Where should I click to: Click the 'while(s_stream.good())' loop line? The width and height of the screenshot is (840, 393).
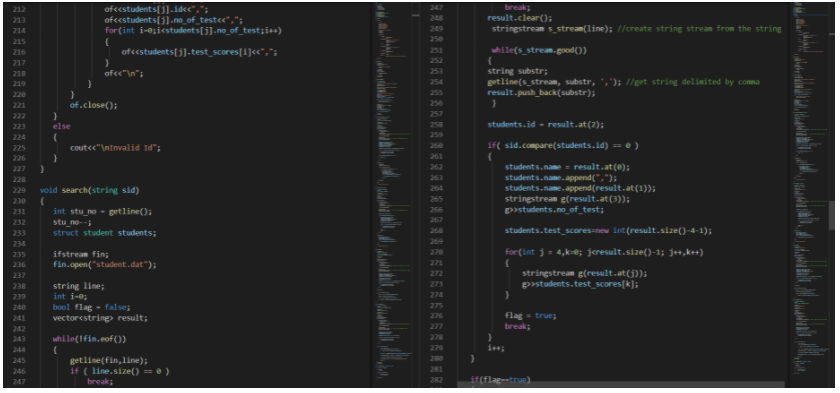(539, 50)
